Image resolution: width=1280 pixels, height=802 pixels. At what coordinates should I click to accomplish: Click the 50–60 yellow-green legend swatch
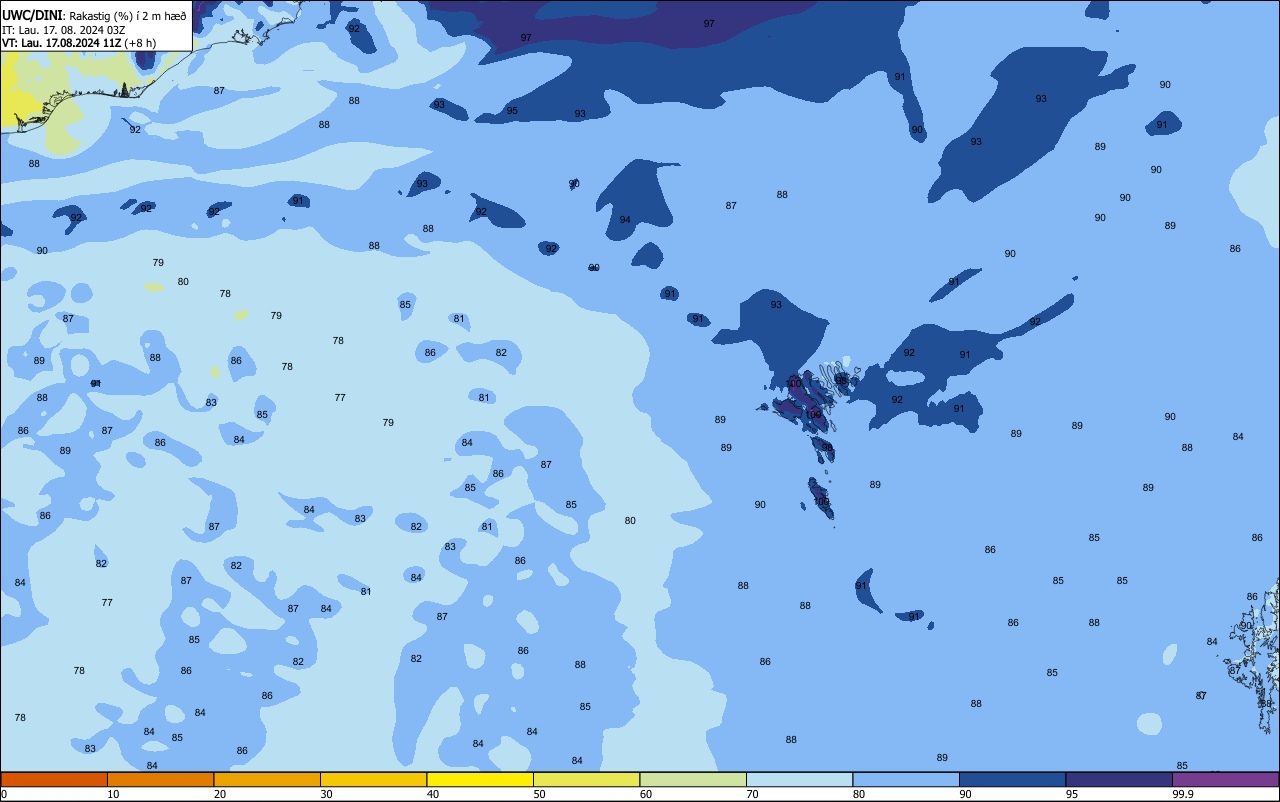tap(586, 779)
